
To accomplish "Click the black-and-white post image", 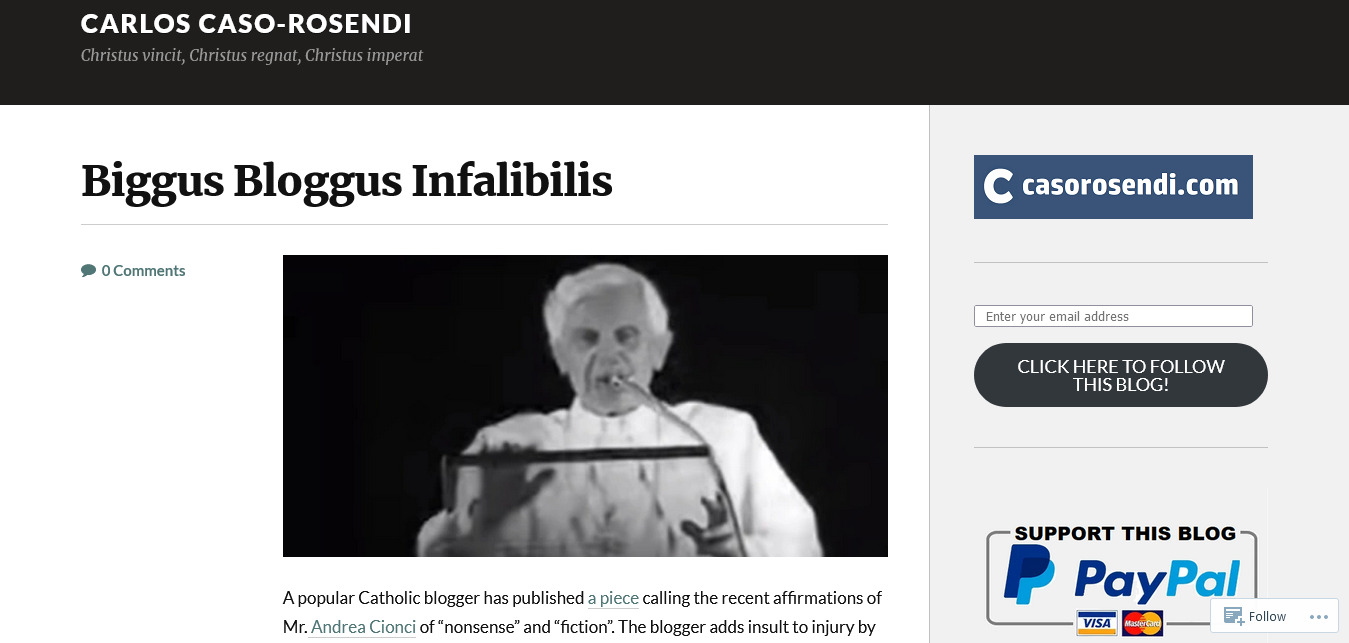I will tap(585, 406).
